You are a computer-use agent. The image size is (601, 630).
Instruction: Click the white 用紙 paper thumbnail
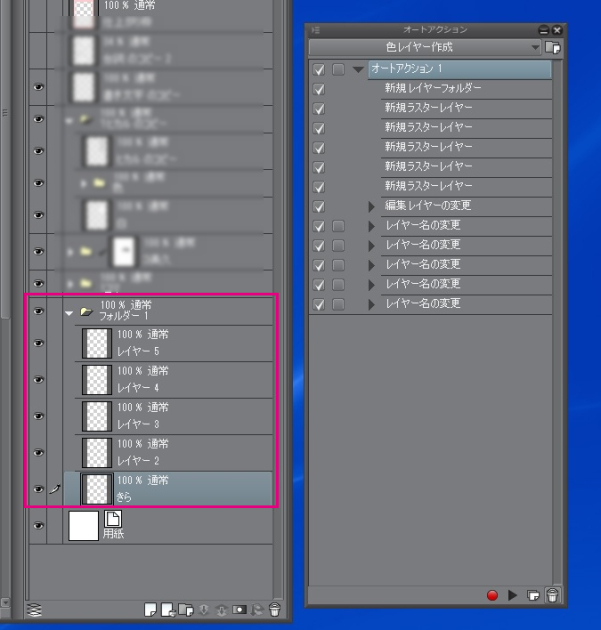pos(84,526)
